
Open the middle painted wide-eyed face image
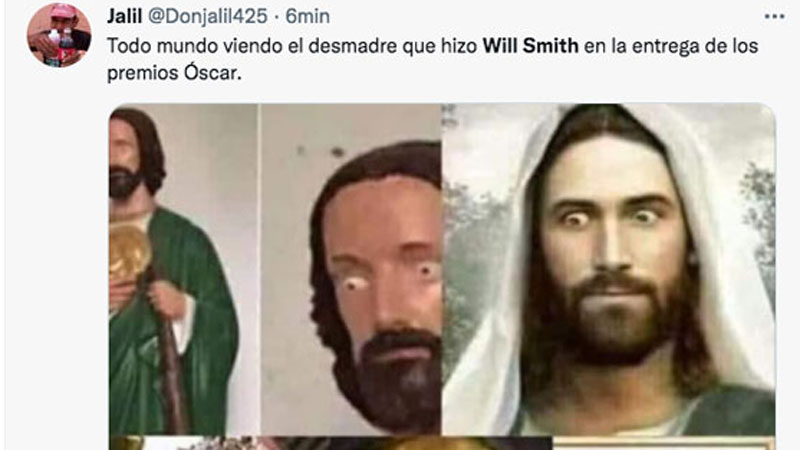point(351,269)
